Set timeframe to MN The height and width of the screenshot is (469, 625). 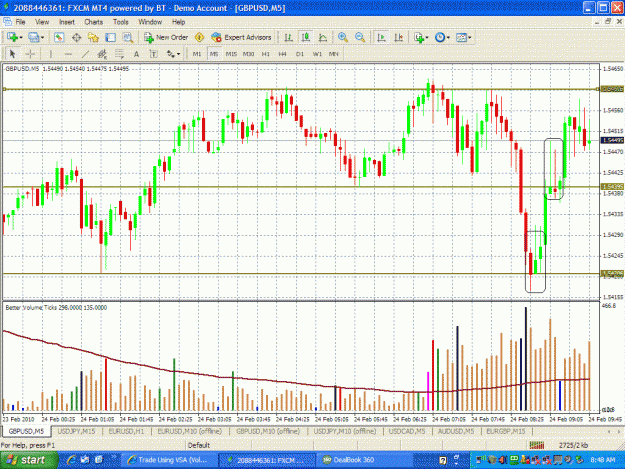click(x=334, y=54)
